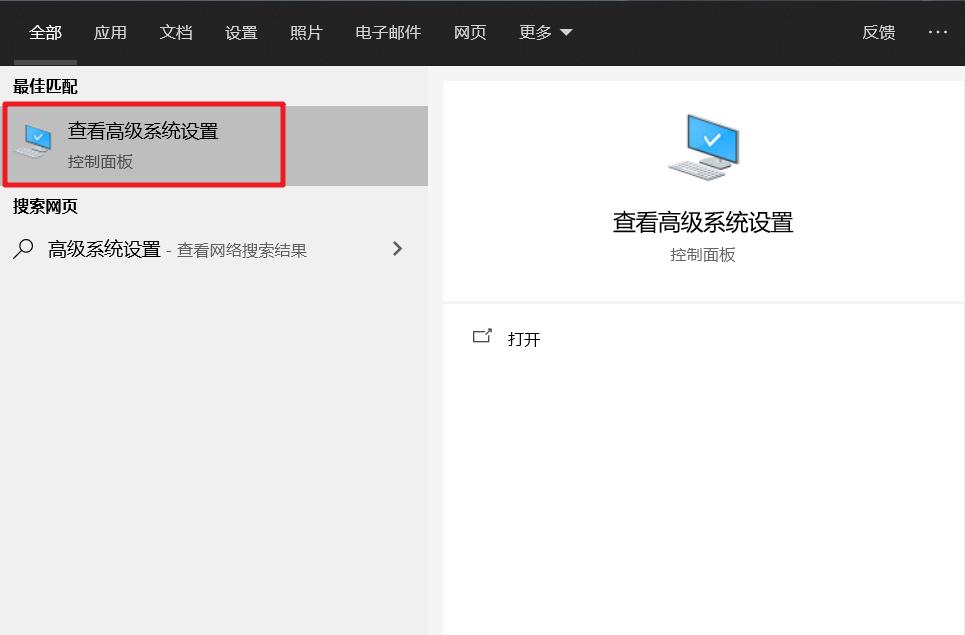
Task: Switch to the 照片 tab
Action: point(306,33)
